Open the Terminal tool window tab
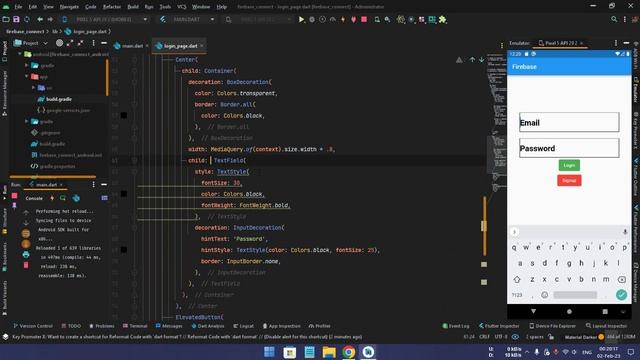This screenshot has height=360, width=640. pos(135,326)
